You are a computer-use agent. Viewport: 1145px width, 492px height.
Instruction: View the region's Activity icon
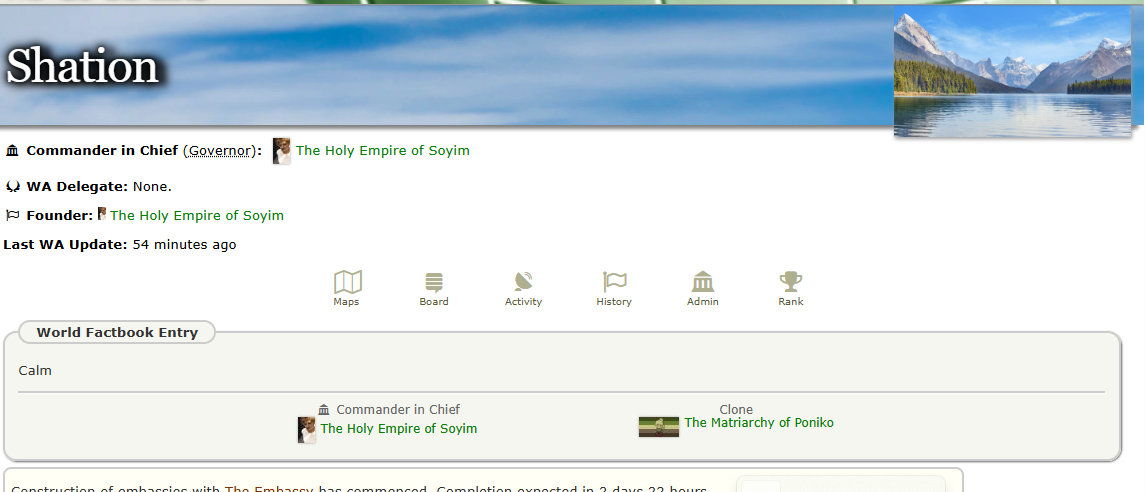point(523,283)
